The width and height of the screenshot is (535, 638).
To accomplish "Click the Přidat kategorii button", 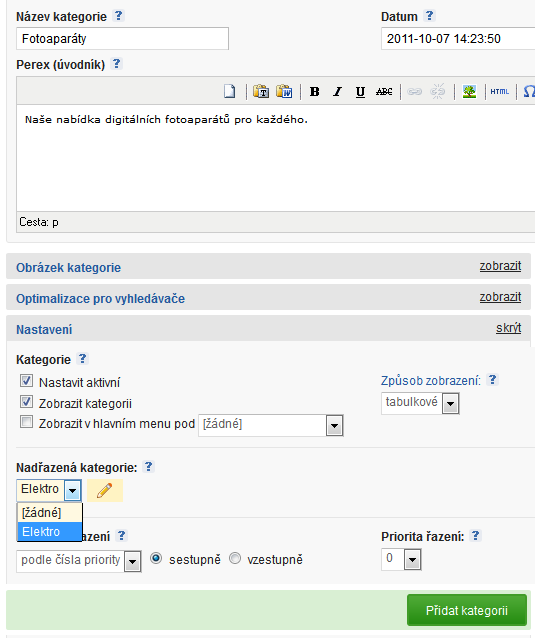I will click(467, 610).
